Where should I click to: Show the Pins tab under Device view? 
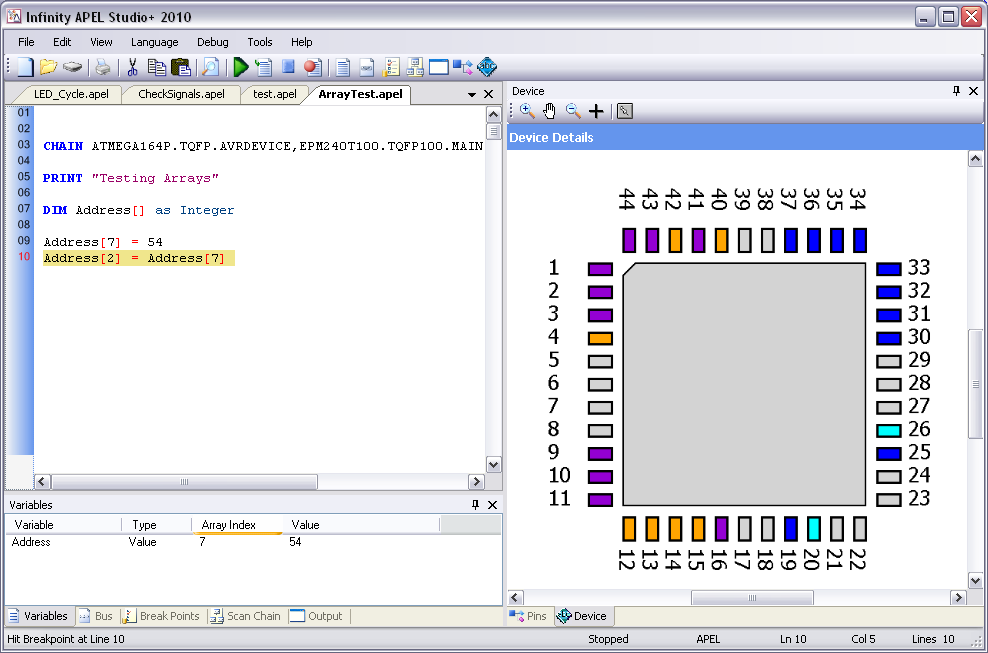pyautogui.click(x=529, y=616)
